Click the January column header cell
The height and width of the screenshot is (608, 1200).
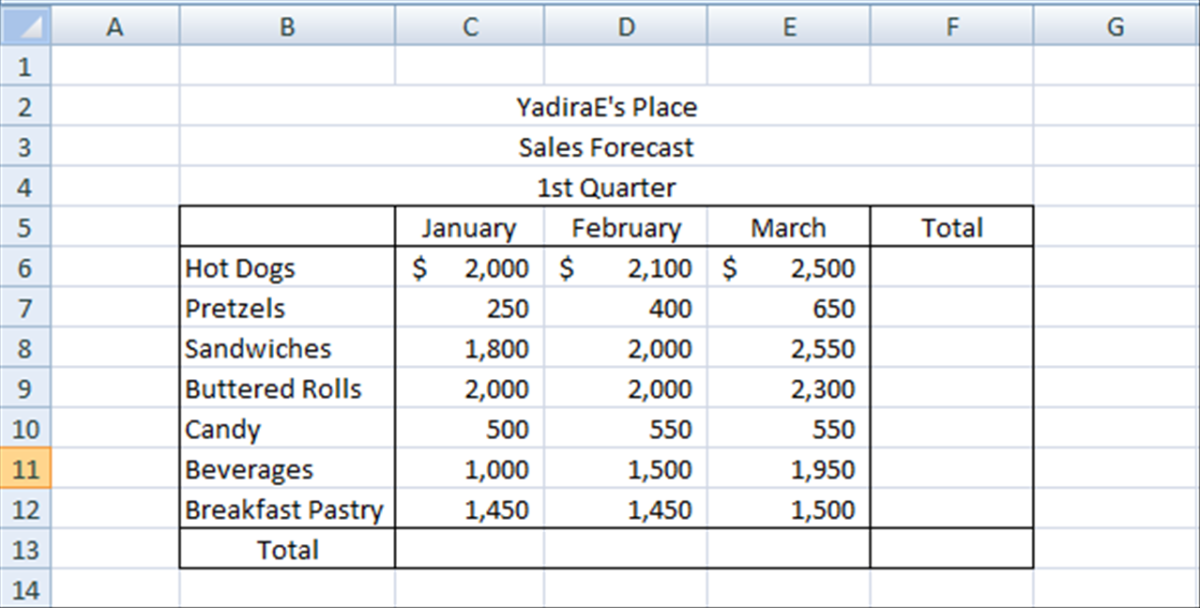tap(469, 227)
